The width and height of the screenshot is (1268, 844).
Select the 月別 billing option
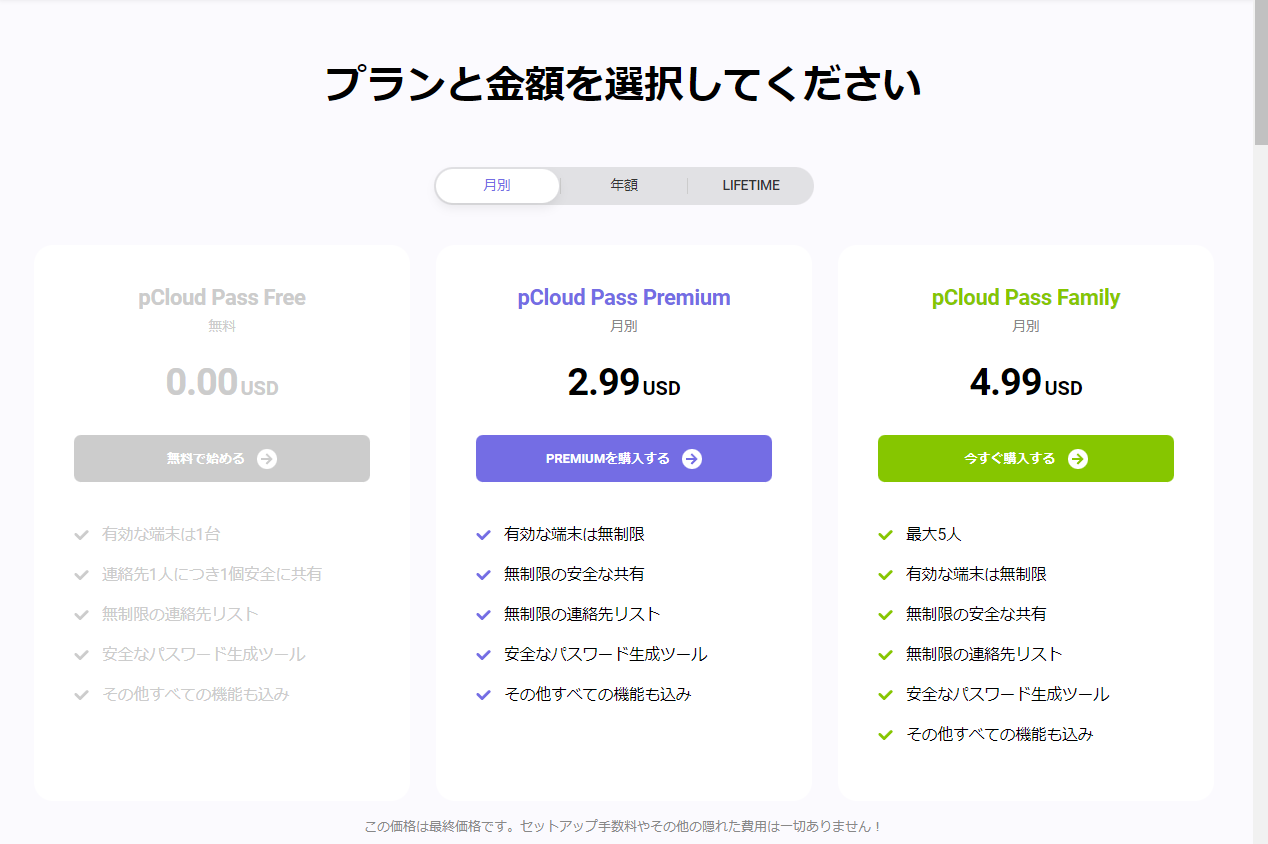coord(497,186)
